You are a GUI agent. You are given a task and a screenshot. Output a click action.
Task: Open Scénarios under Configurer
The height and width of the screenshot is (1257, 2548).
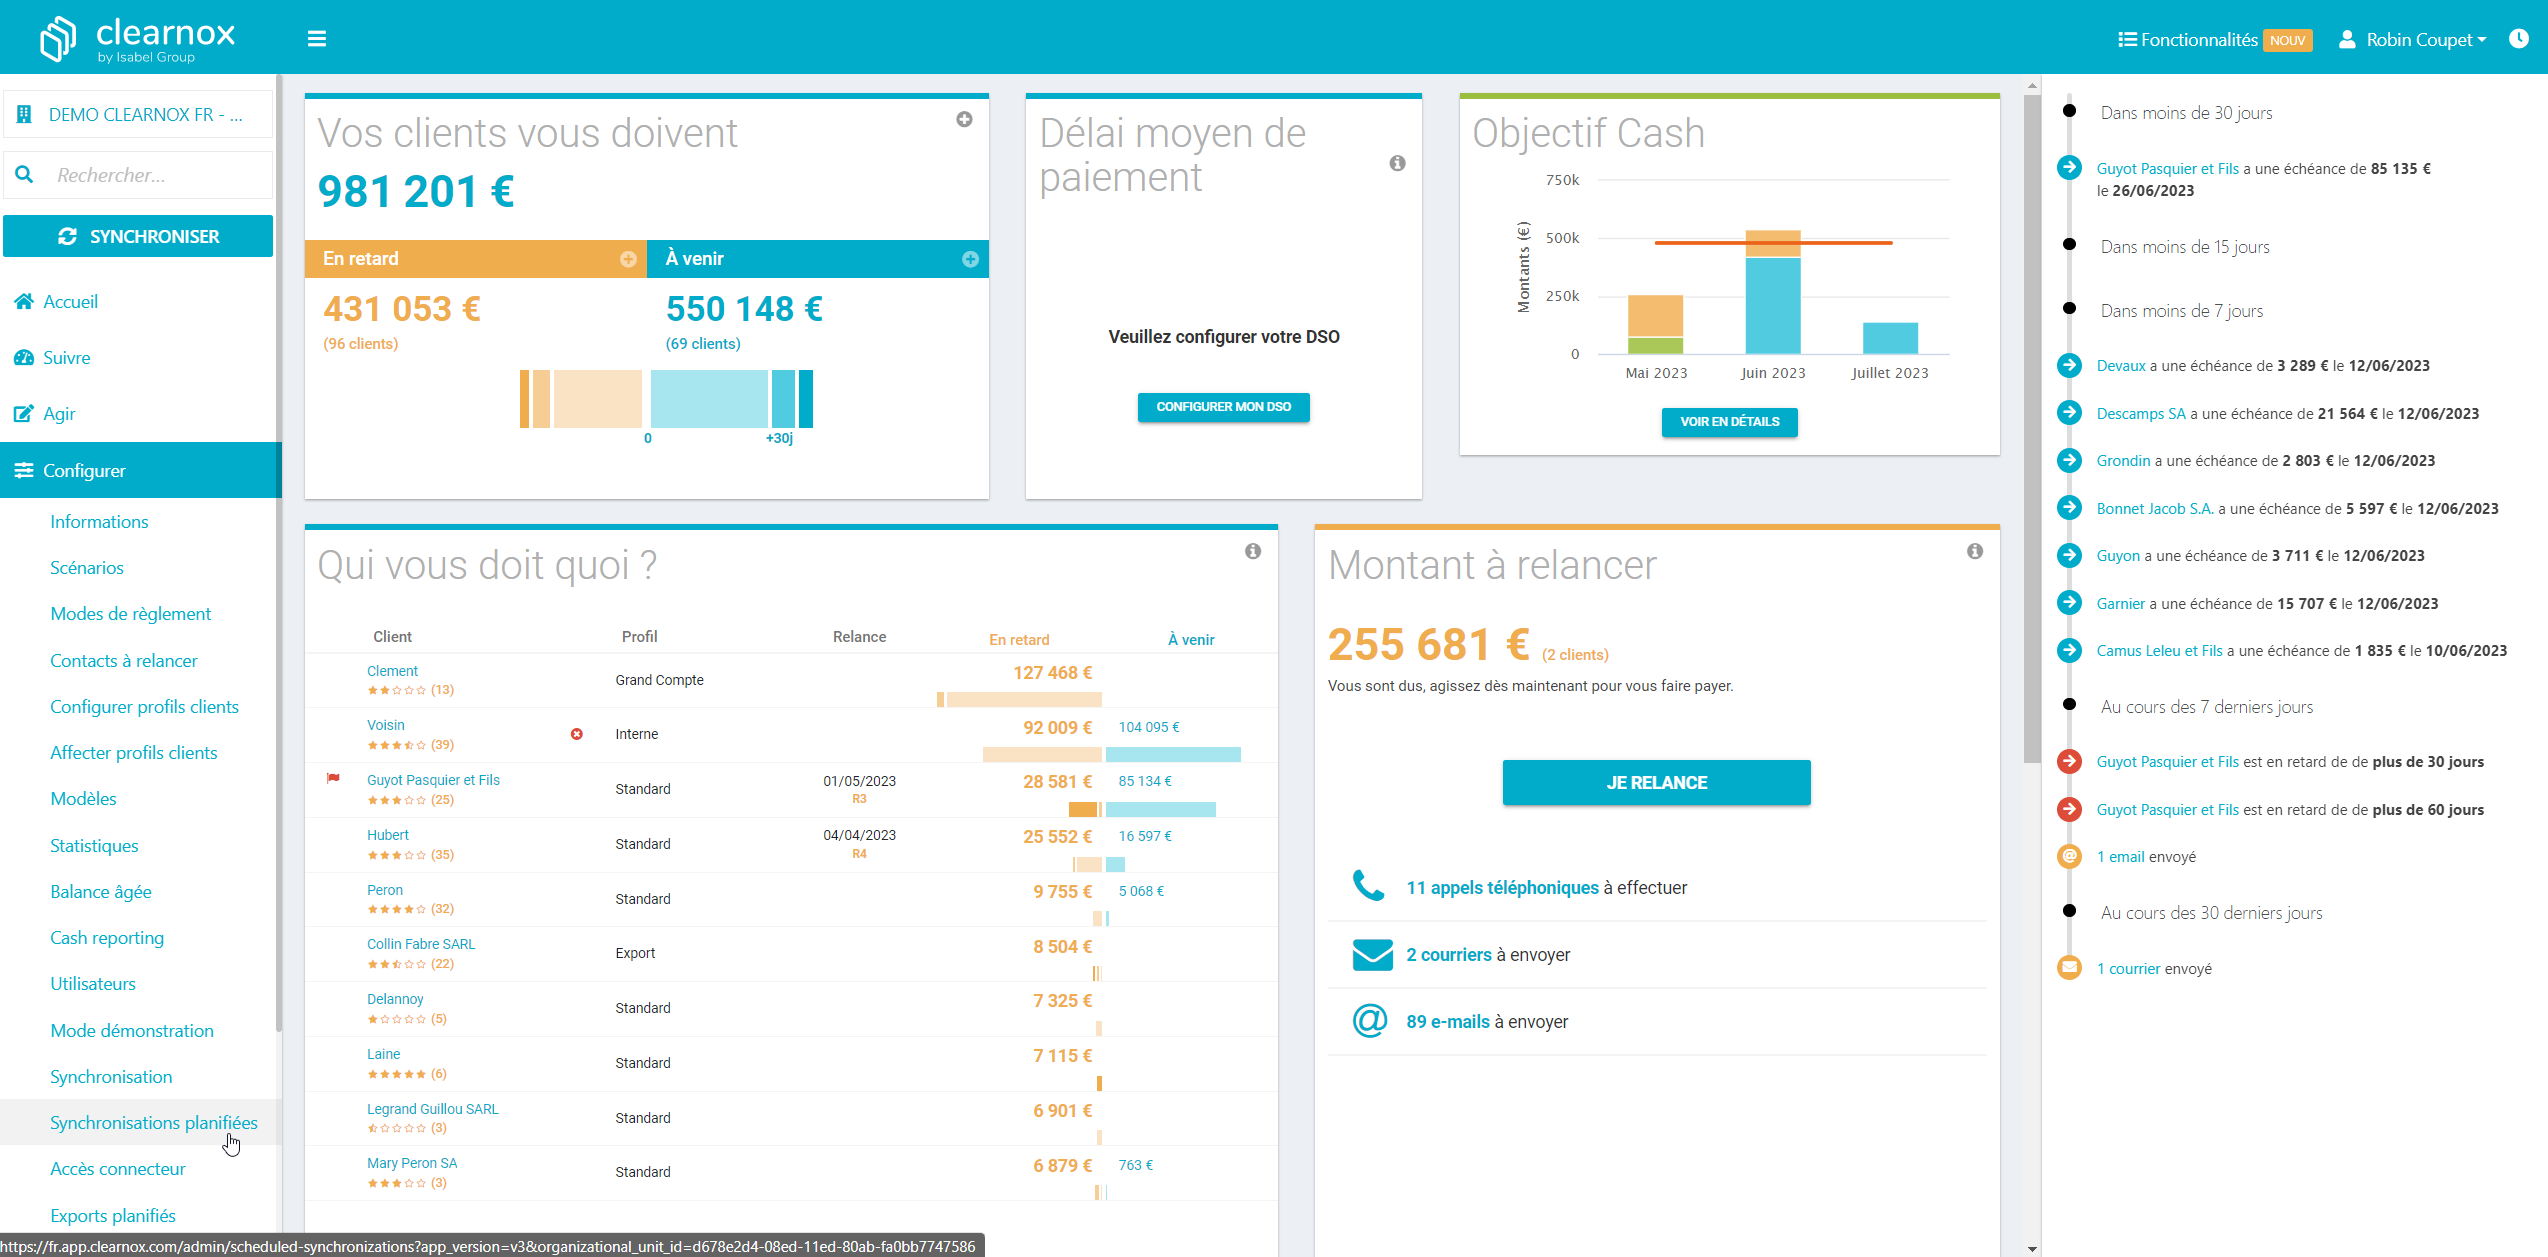[87, 567]
